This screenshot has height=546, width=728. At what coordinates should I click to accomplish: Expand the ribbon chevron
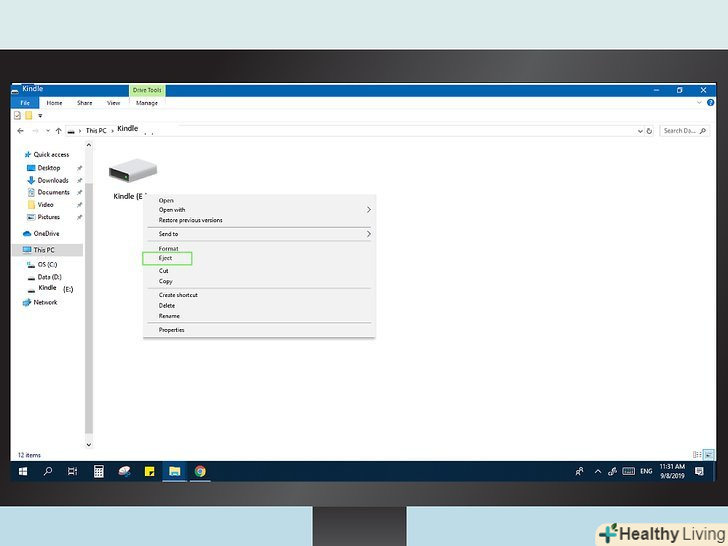point(699,102)
